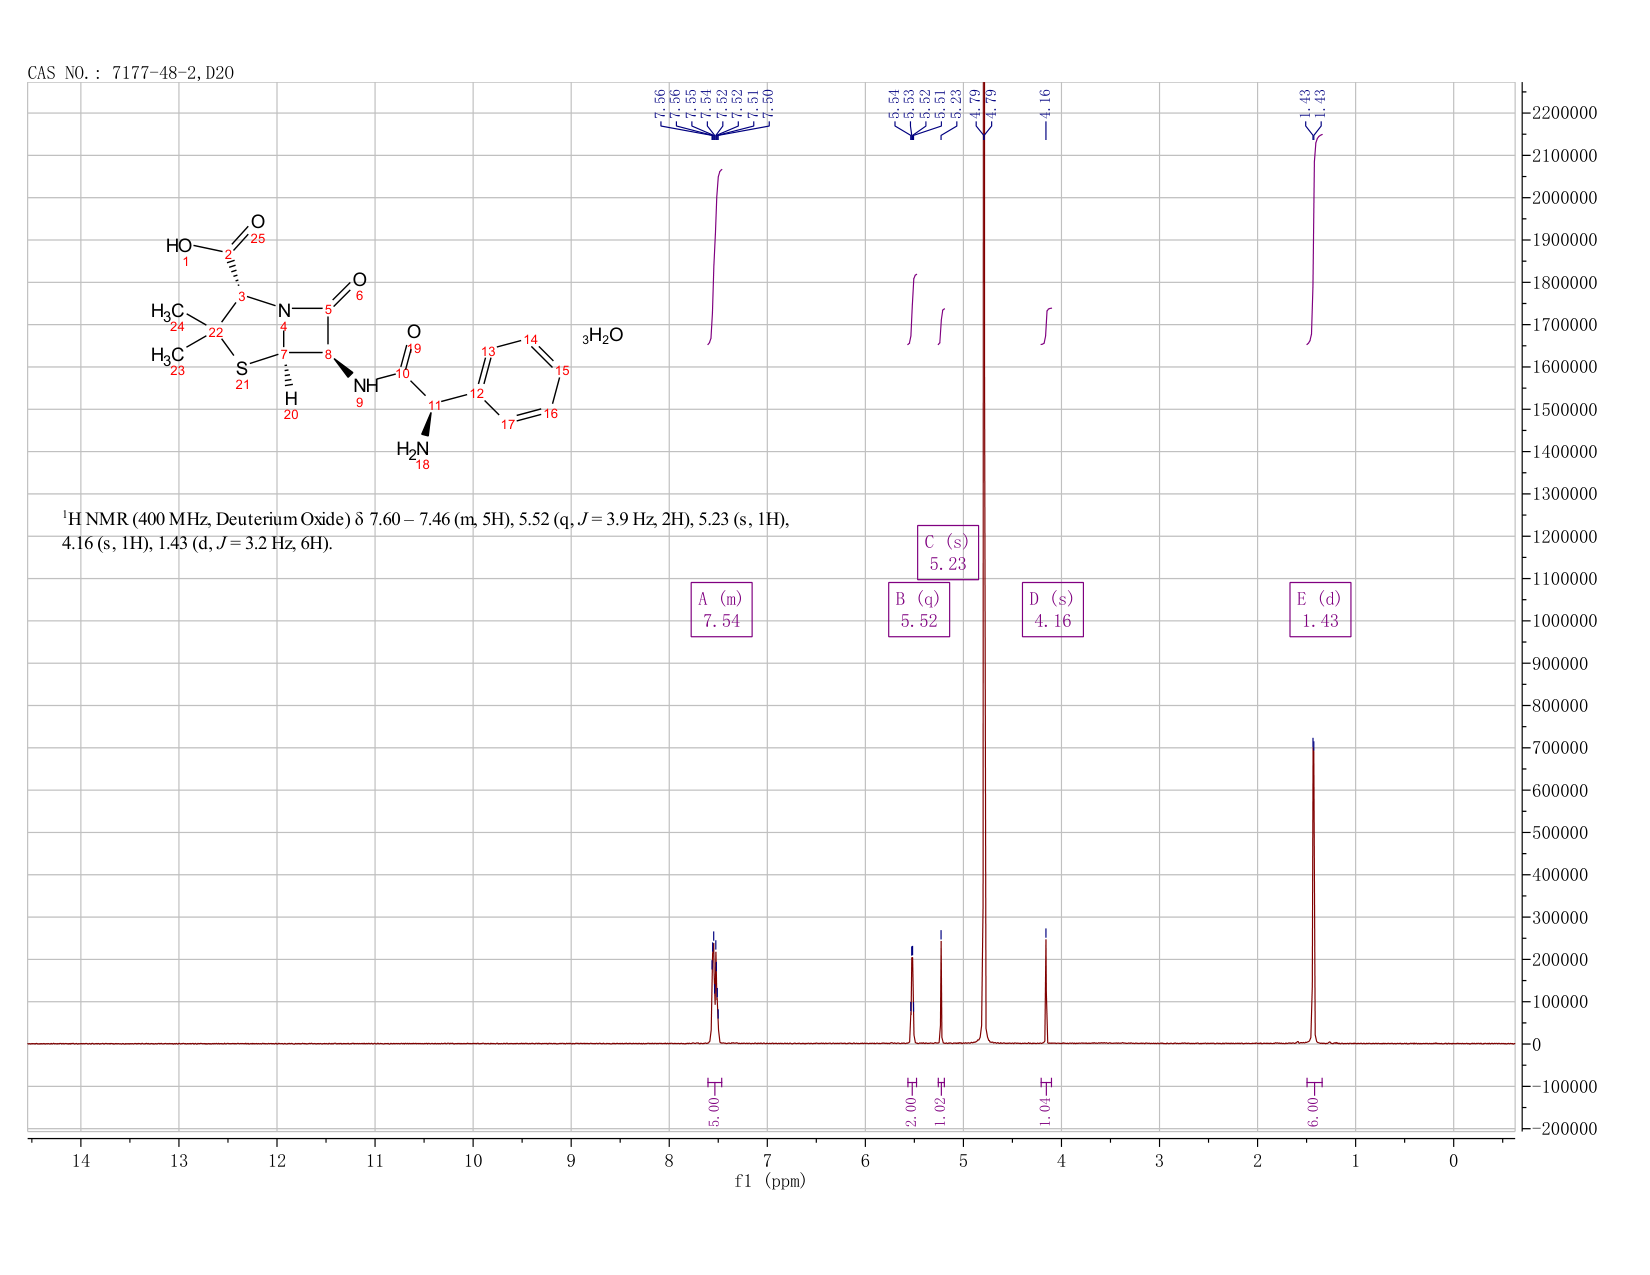Click the H2N group in structure
The image size is (1650, 1275).
pos(412,450)
